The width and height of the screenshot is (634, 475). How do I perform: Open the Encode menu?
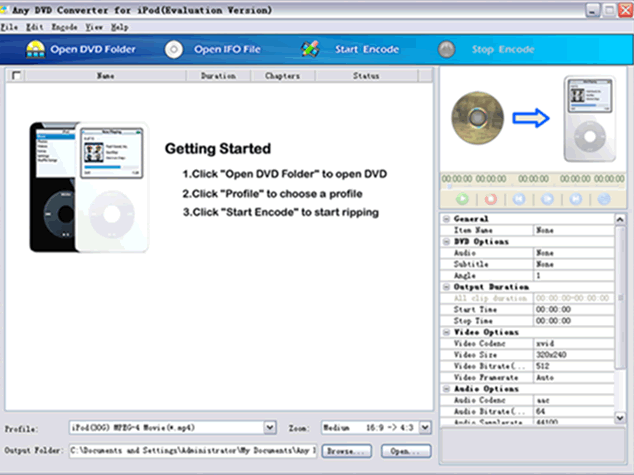[x=64, y=26]
